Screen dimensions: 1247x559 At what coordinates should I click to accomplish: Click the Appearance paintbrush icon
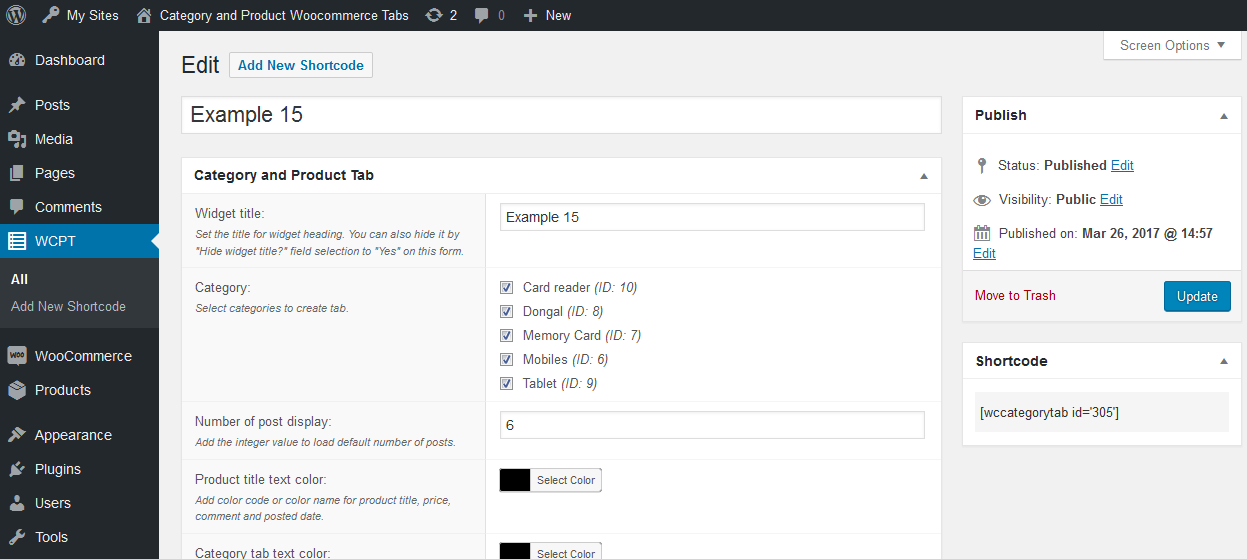(17, 435)
